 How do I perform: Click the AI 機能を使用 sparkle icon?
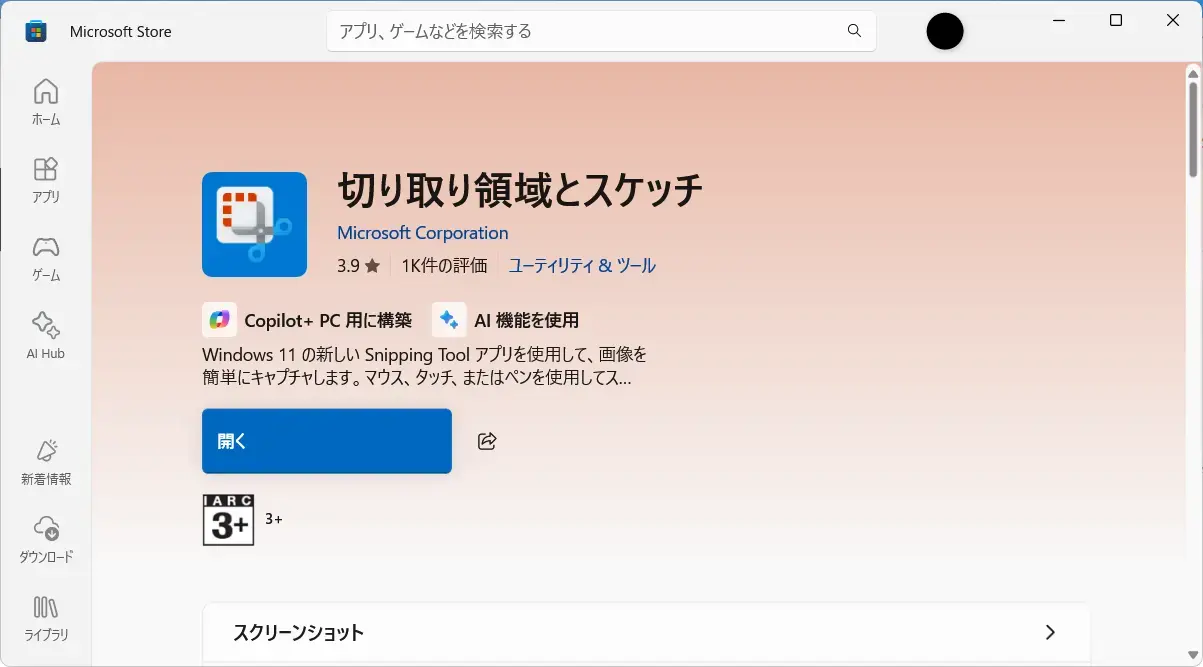(x=449, y=320)
